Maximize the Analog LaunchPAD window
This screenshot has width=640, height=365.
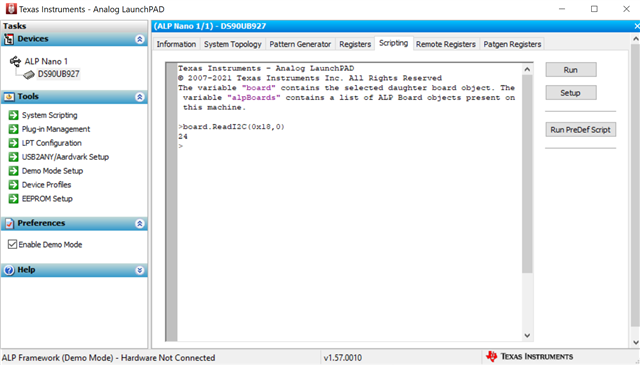tap(594, 9)
